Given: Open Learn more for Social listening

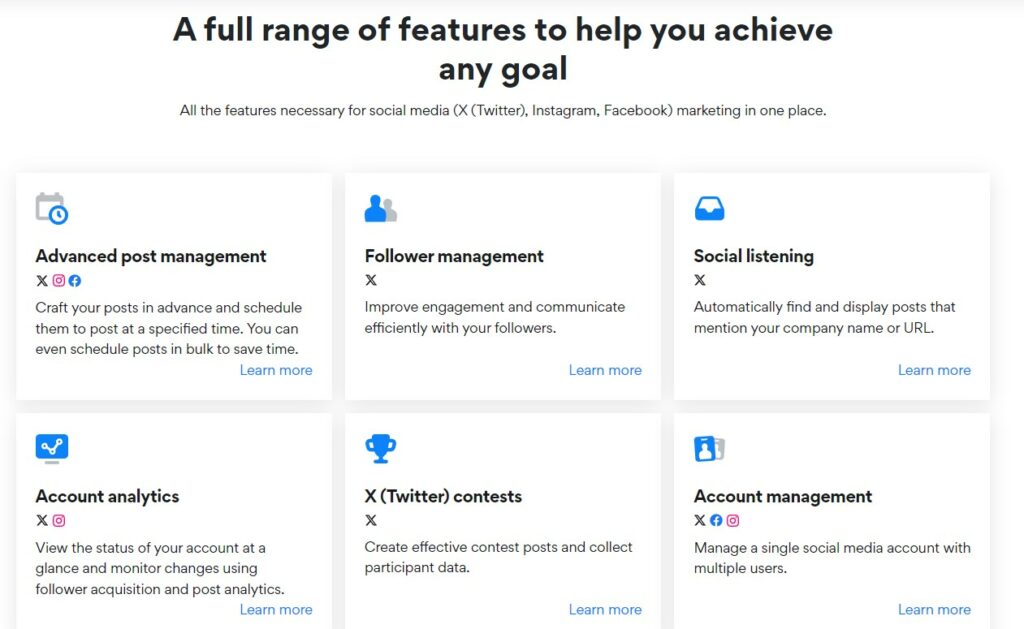Looking at the screenshot, I should click(x=934, y=370).
